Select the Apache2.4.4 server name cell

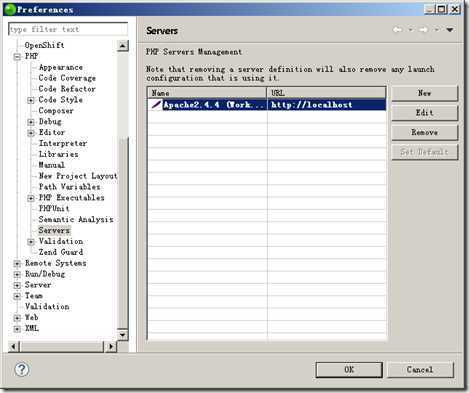pyautogui.click(x=213, y=105)
